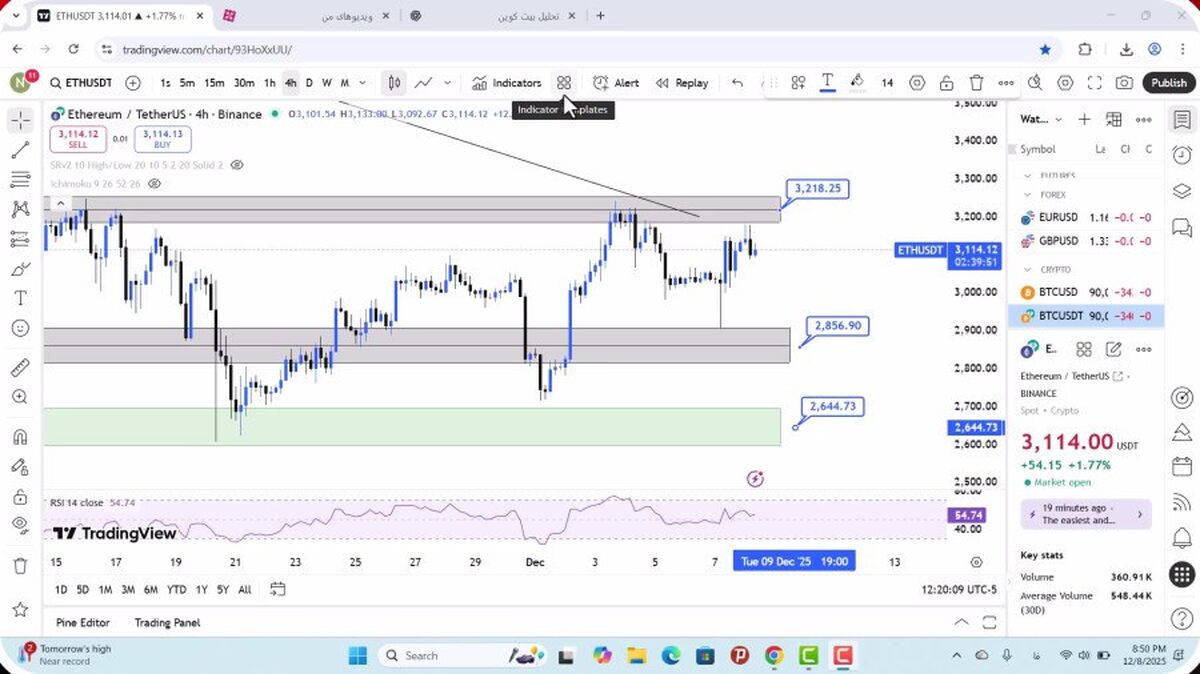
Task: Open more options of drawing toolbar
Action: click(1006, 83)
